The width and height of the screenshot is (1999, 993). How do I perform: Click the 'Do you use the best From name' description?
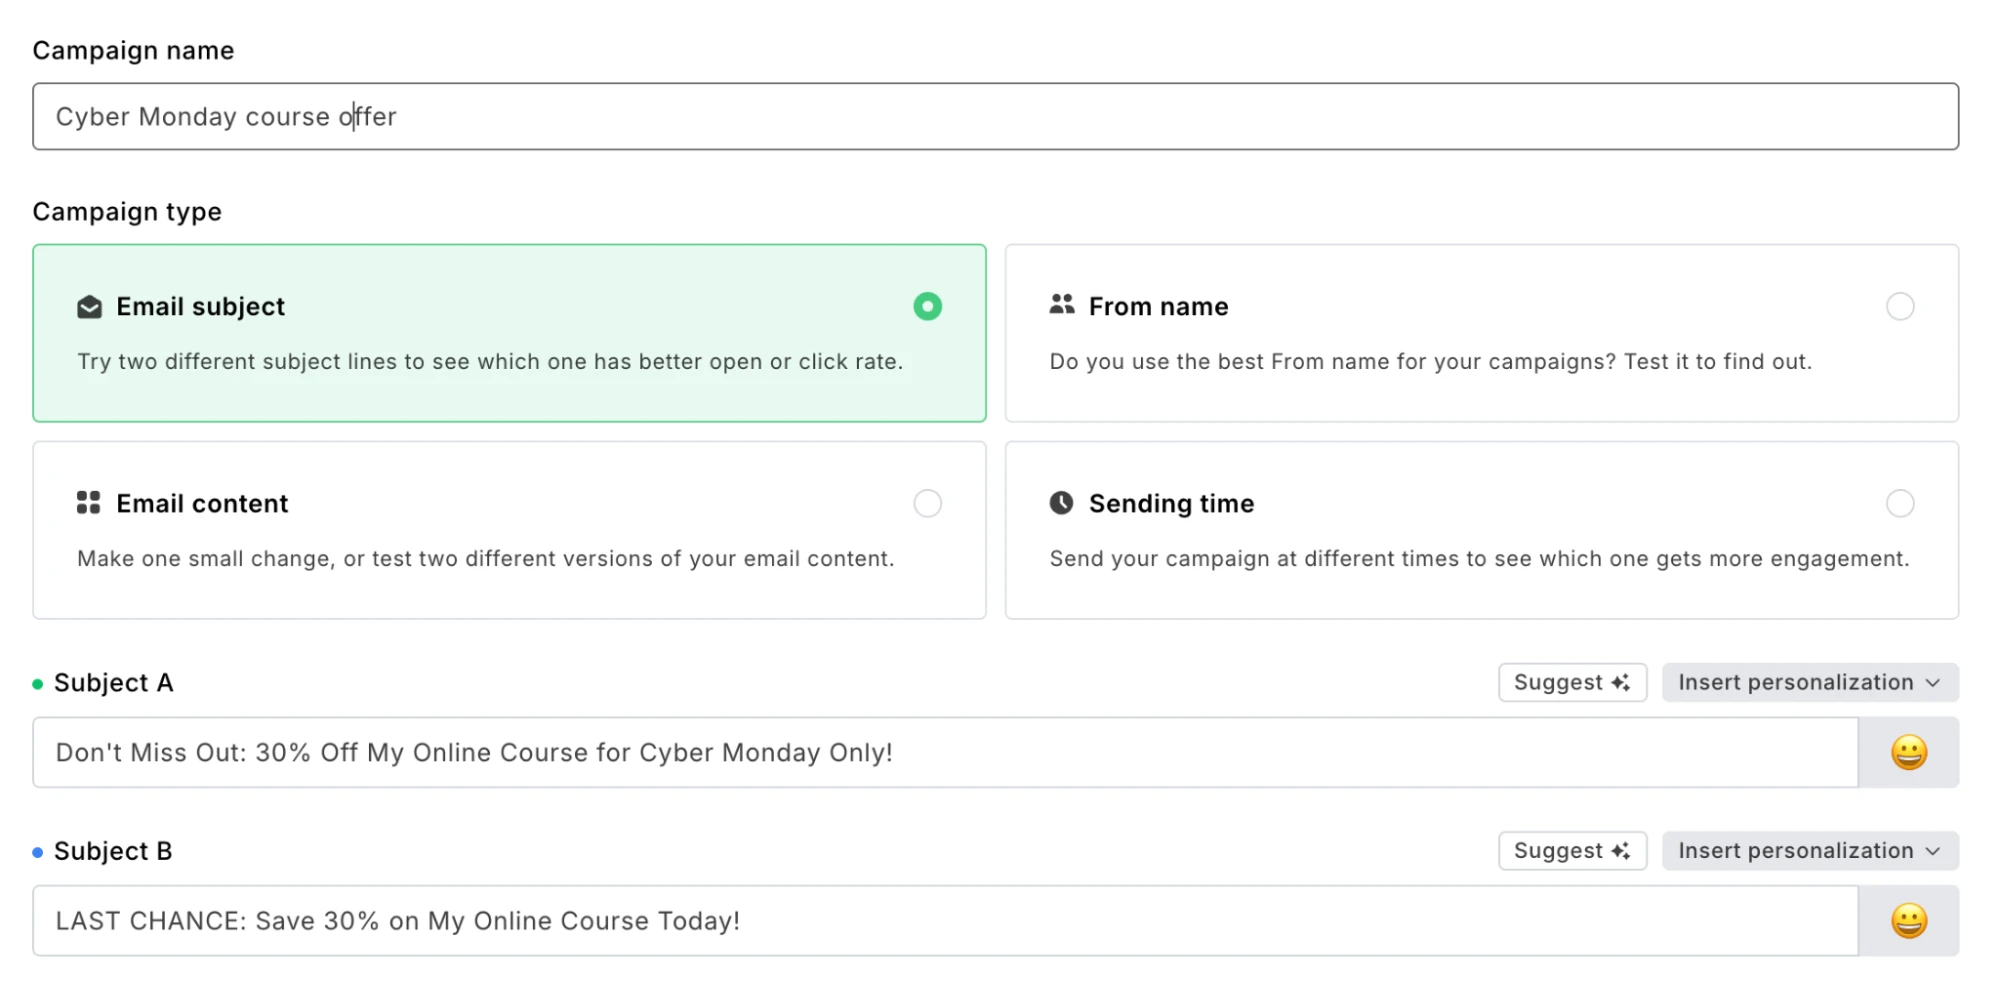coord(1430,362)
